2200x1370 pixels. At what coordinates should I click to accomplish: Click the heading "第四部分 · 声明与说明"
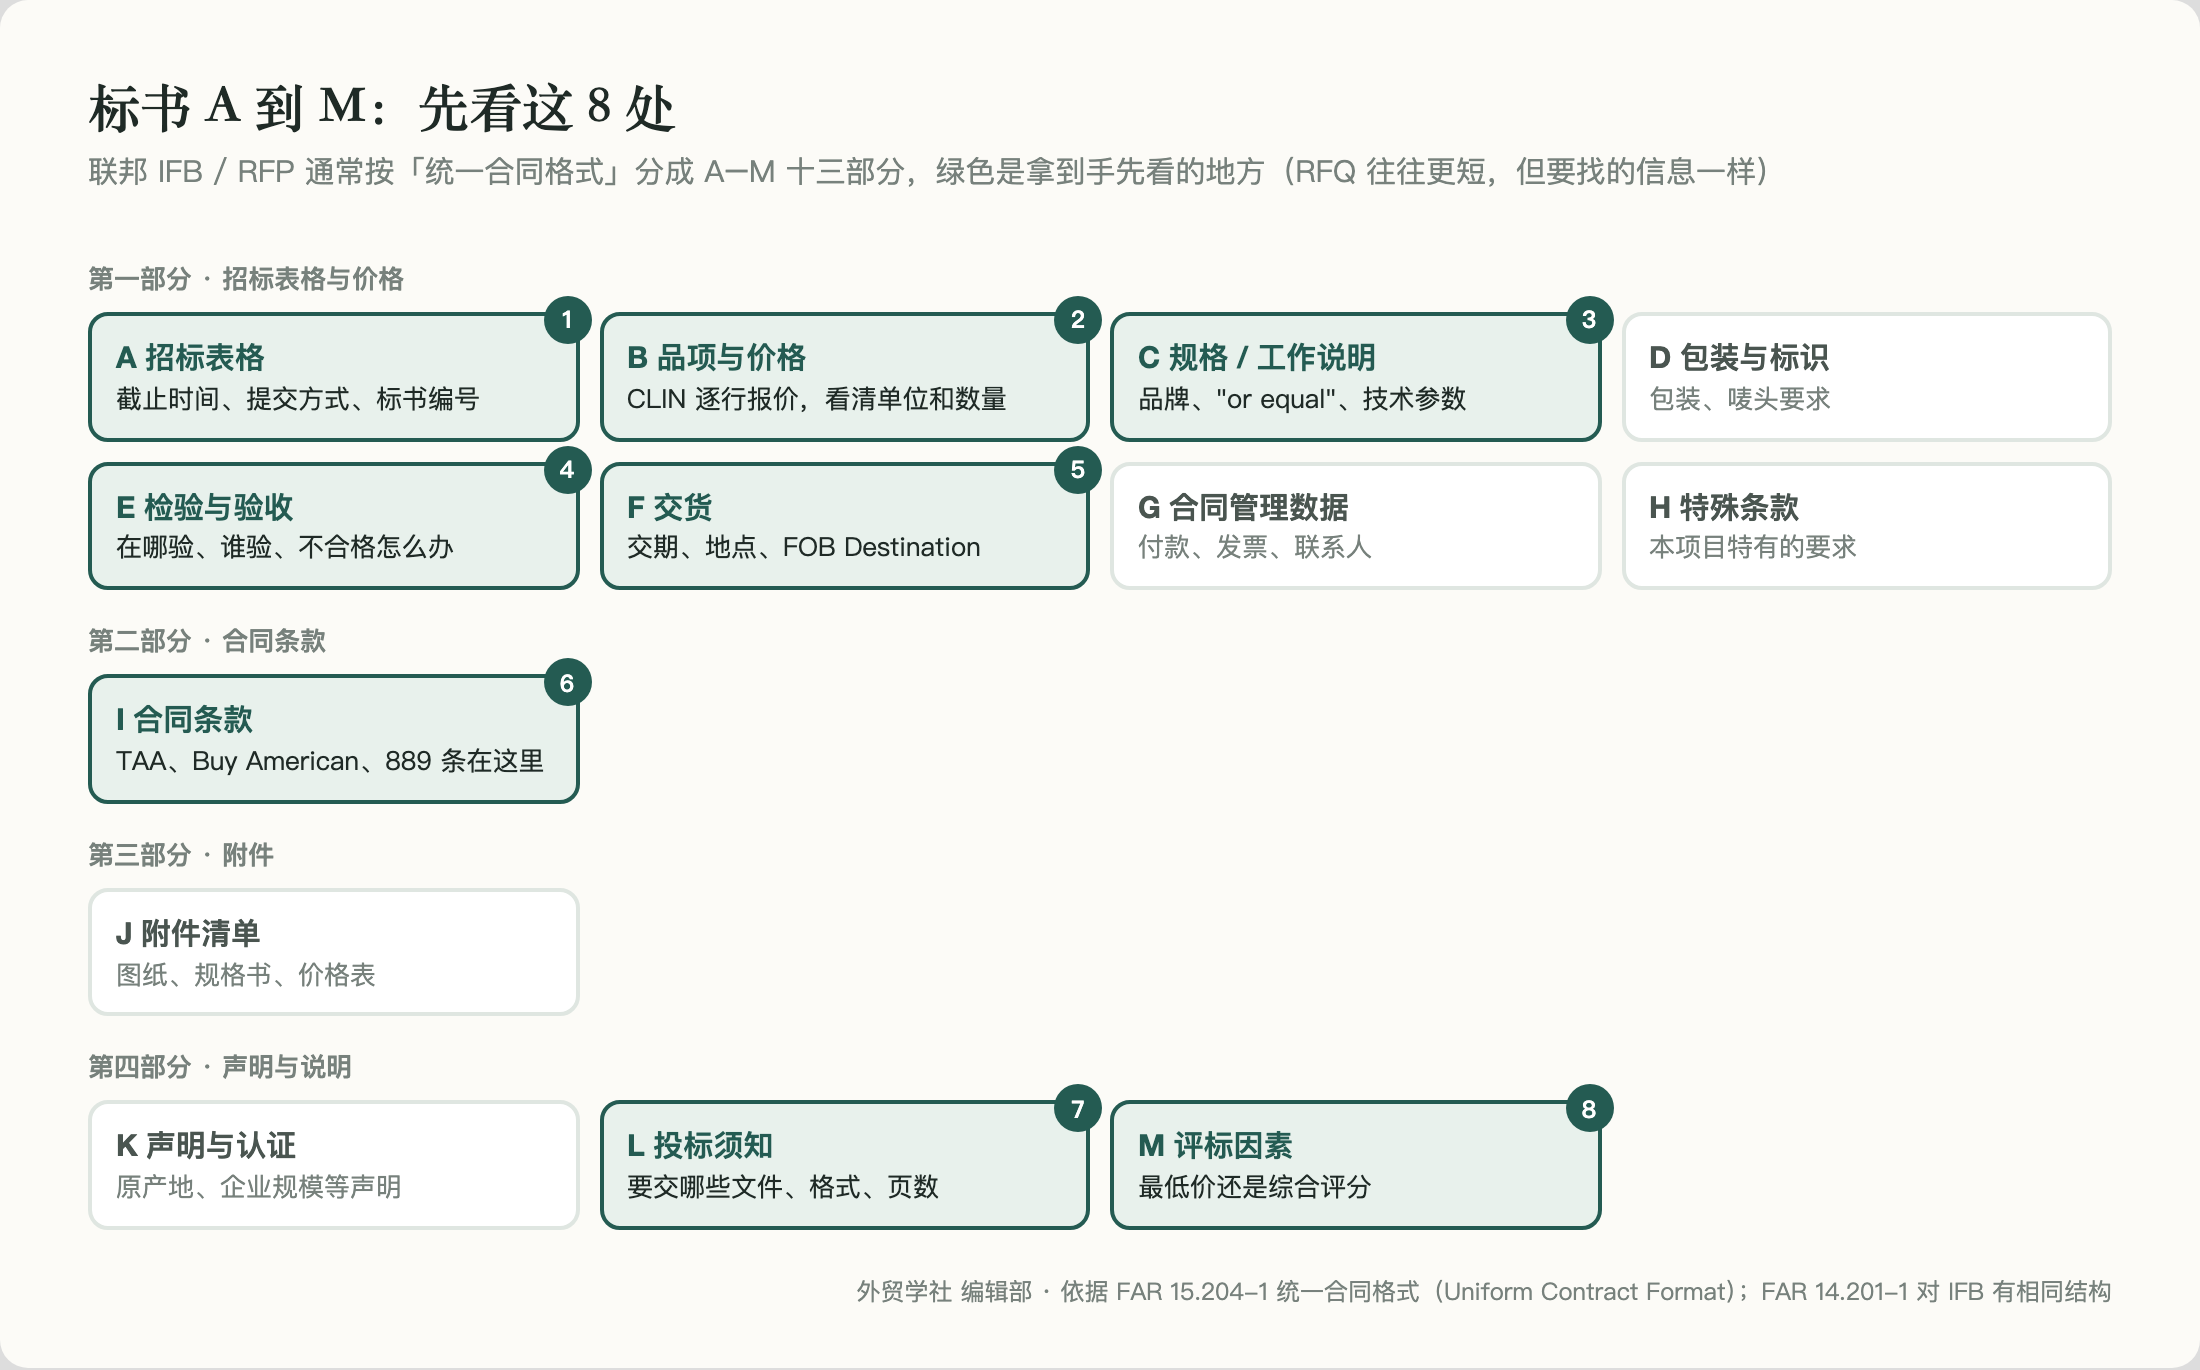coord(220,1067)
